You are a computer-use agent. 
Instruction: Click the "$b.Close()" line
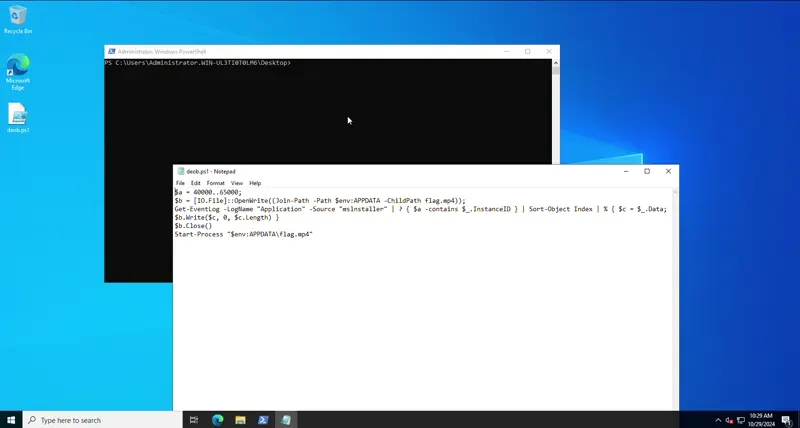click(193, 226)
